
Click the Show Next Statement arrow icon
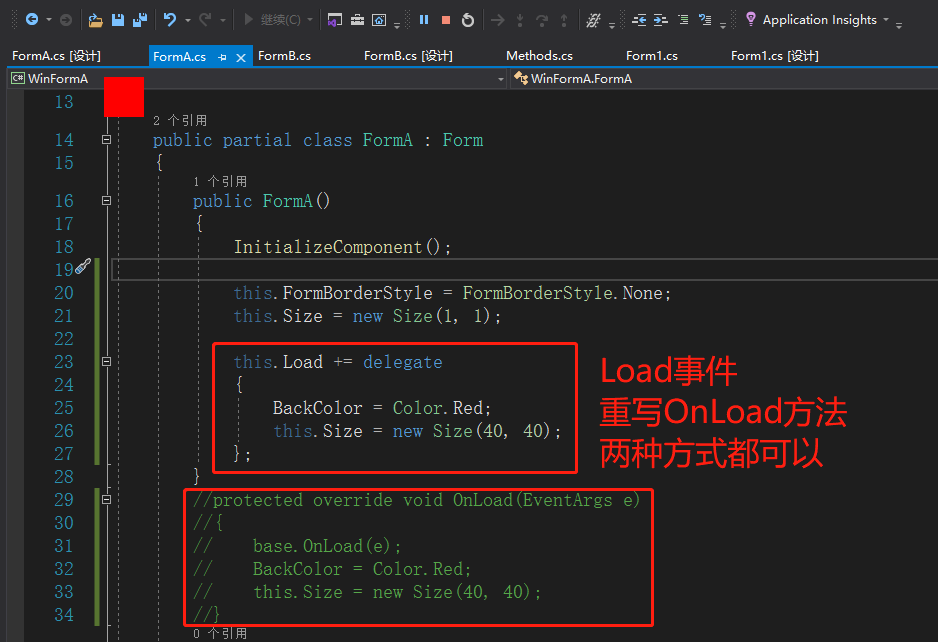point(497,20)
